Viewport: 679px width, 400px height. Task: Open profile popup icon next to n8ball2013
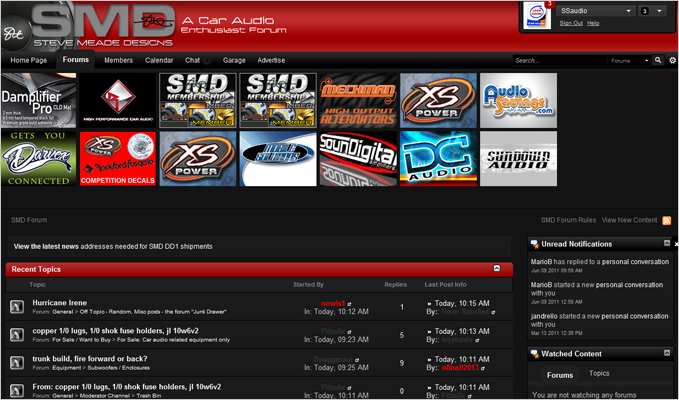(x=483, y=368)
